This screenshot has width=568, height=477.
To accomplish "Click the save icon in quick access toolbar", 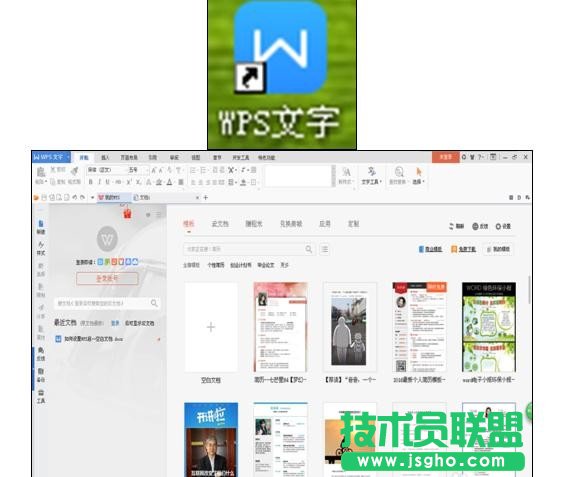I will [x=44, y=197].
